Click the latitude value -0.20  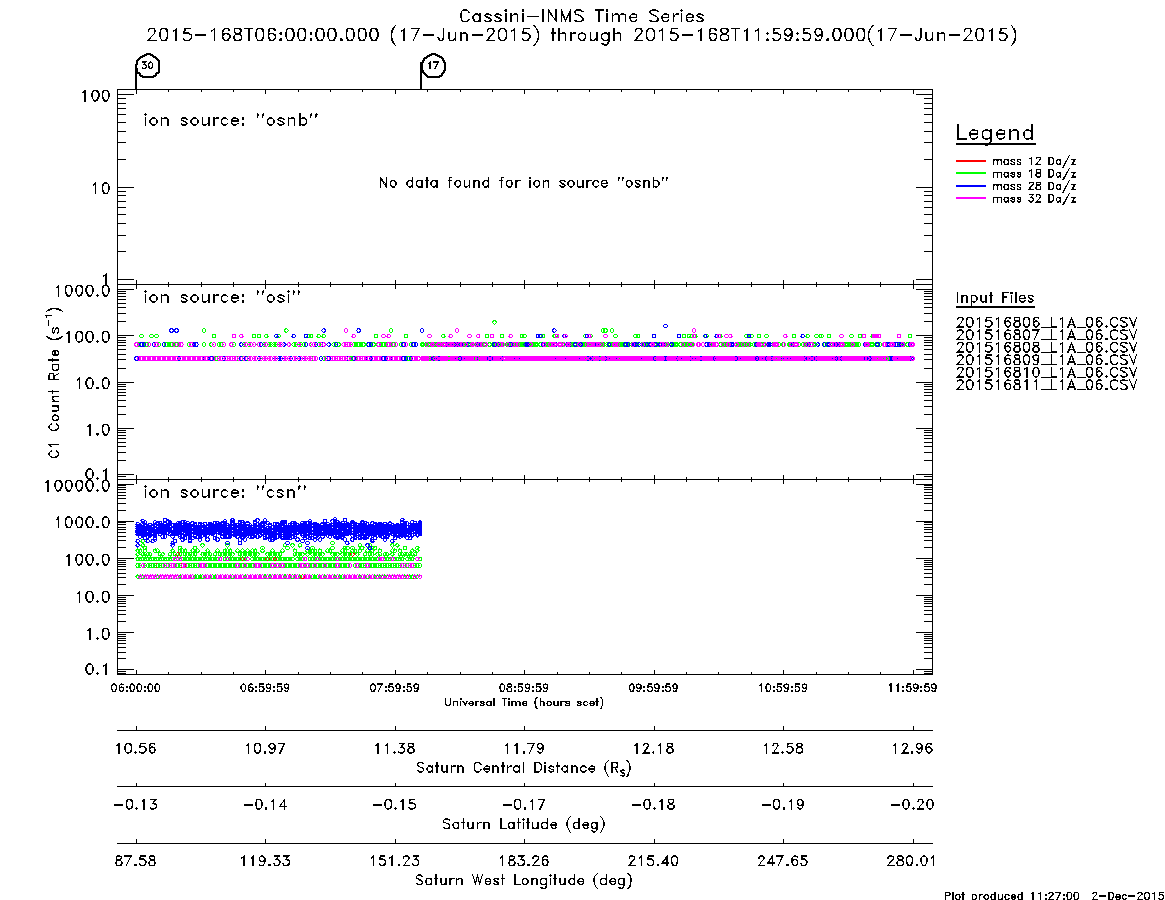coord(912,805)
